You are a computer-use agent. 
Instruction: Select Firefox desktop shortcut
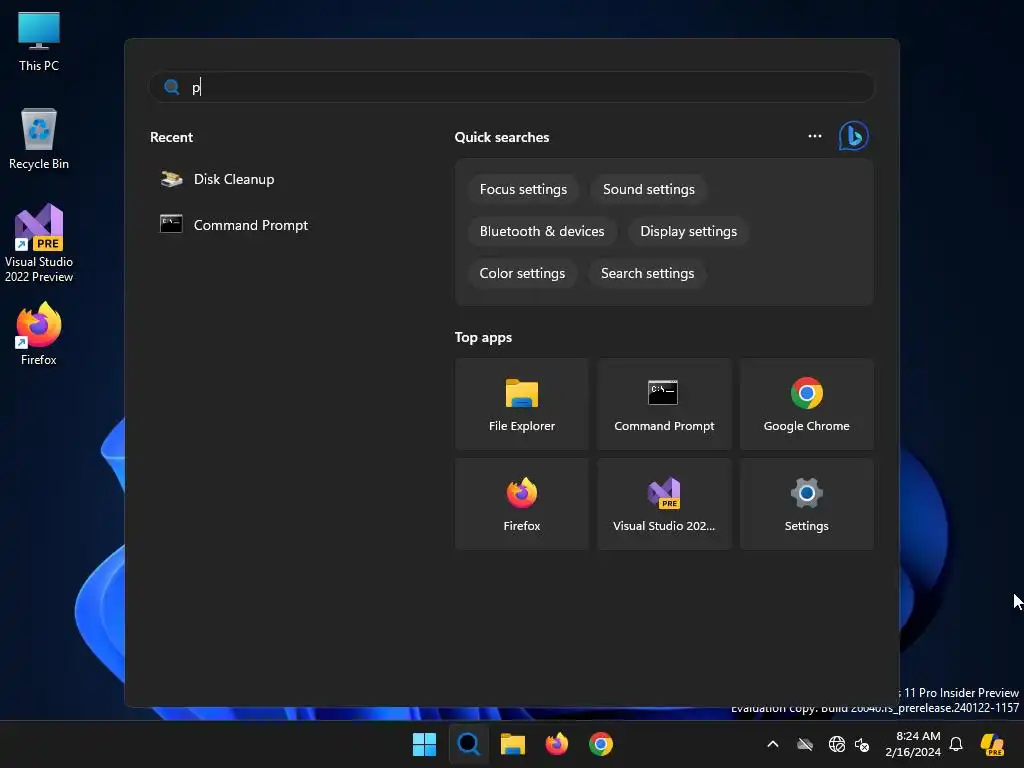(39, 334)
